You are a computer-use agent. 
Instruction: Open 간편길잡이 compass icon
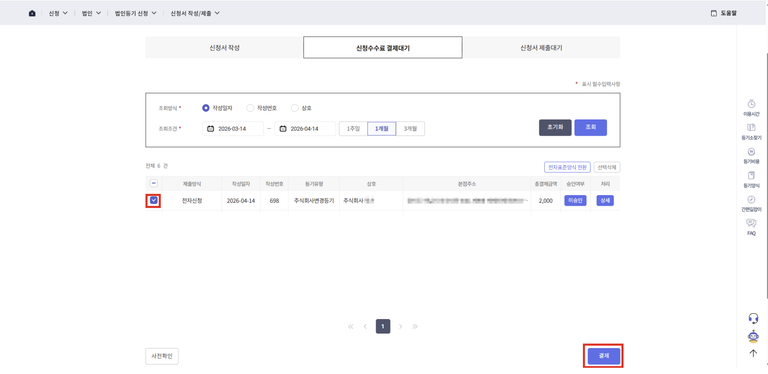coord(751,199)
